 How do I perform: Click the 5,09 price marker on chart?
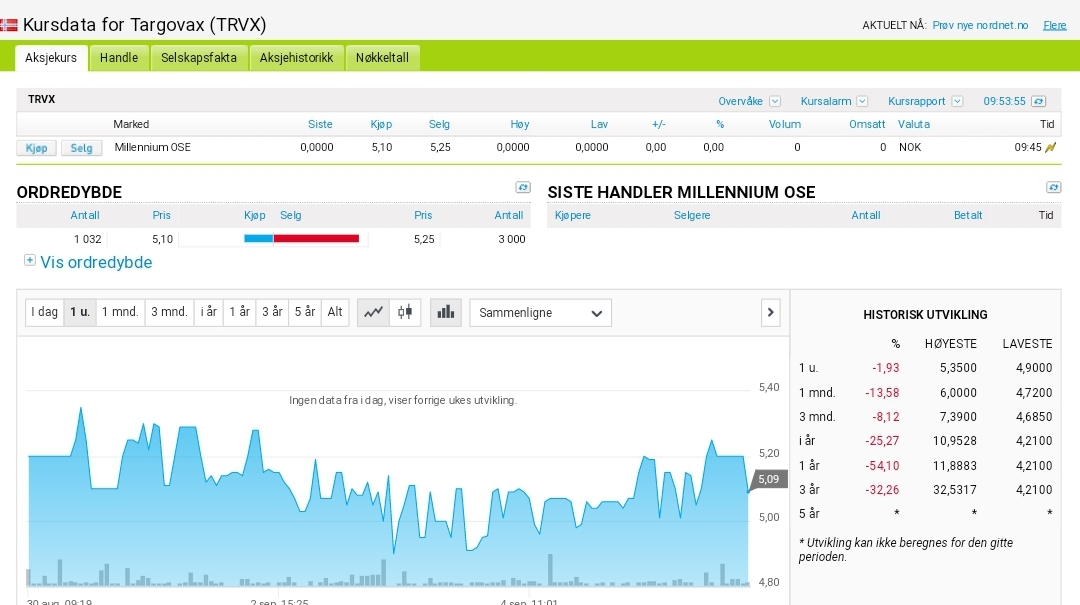768,479
